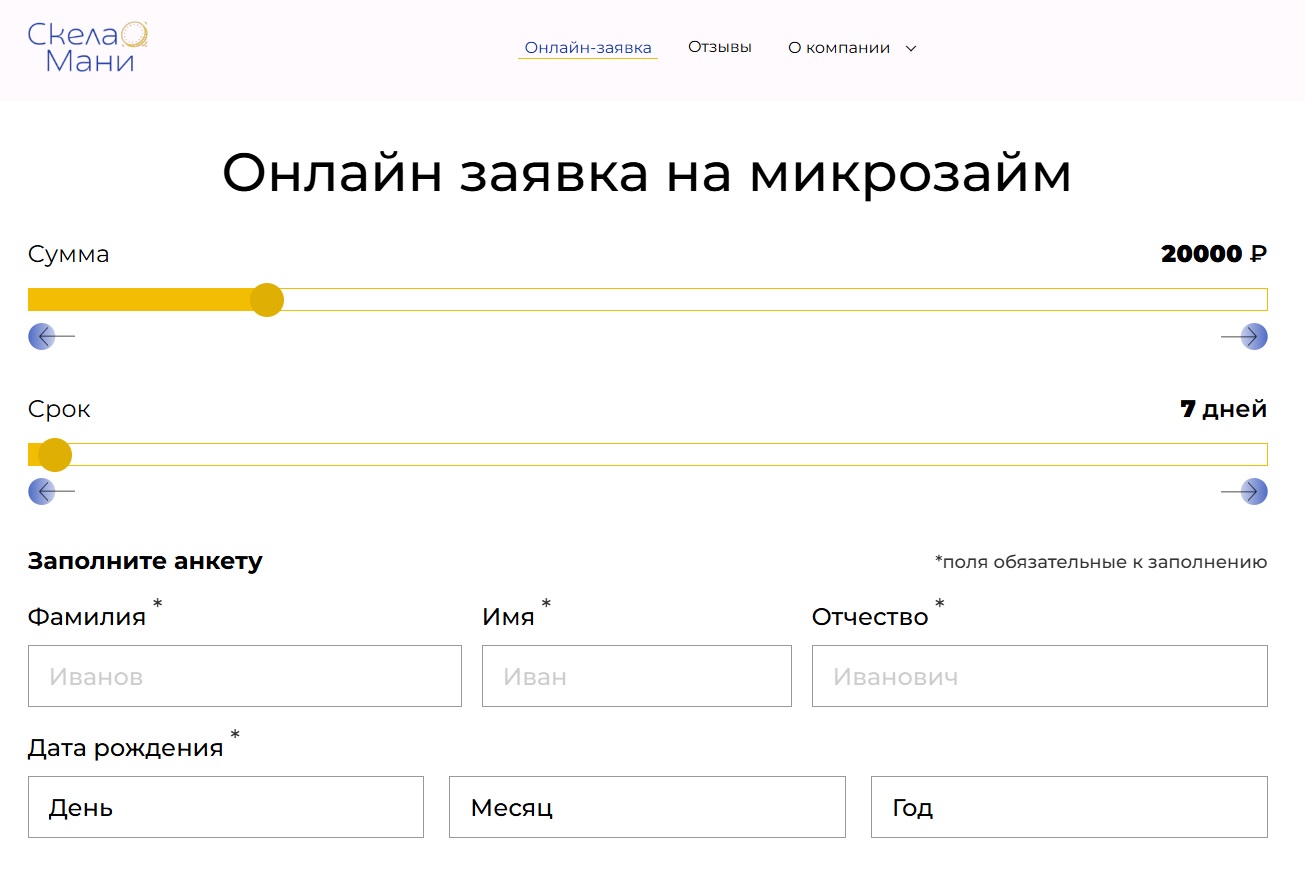
Task: Increase loan amount with right arrow under Сумма
Action: coord(1244,337)
